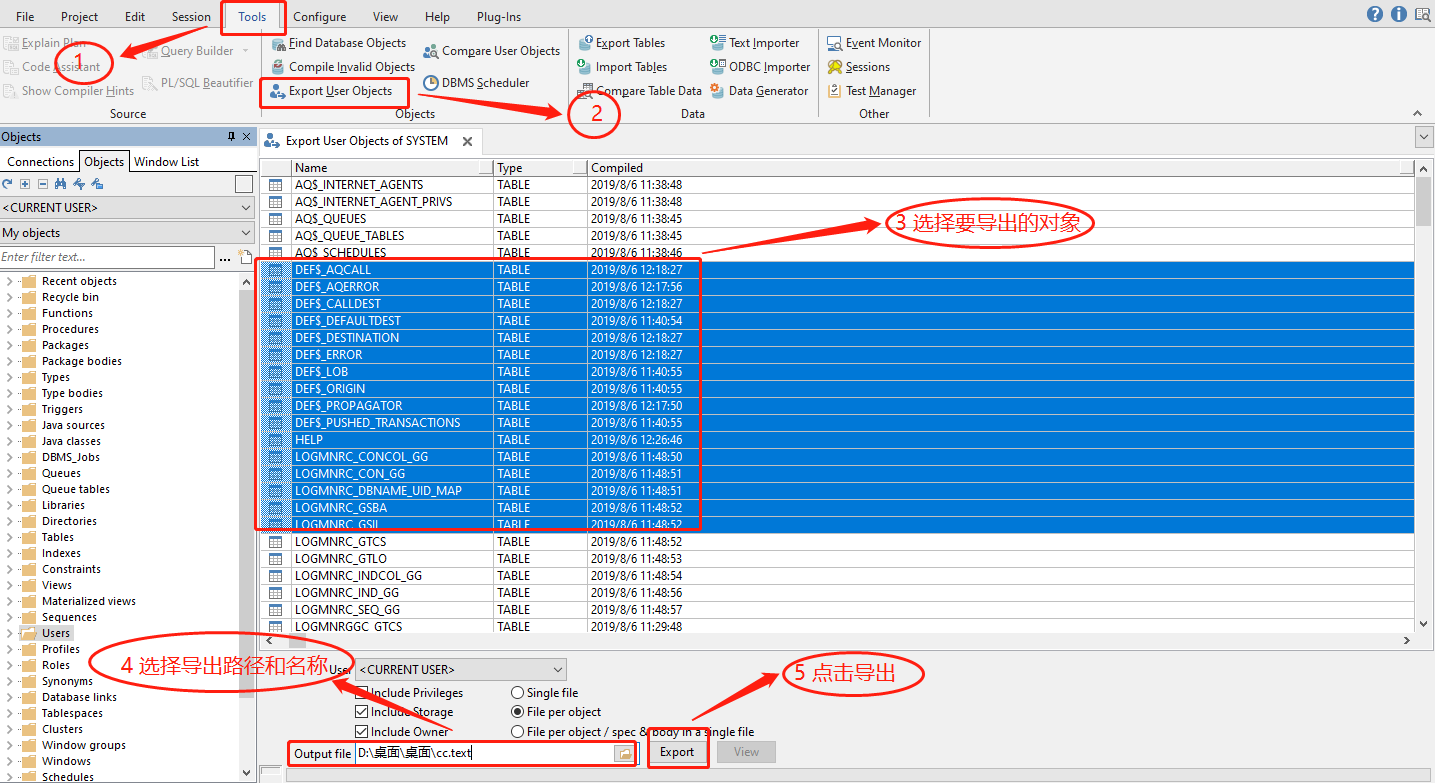Switch to the Window List tab
The height and width of the screenshot is (783, 1435).
[166, 162]
